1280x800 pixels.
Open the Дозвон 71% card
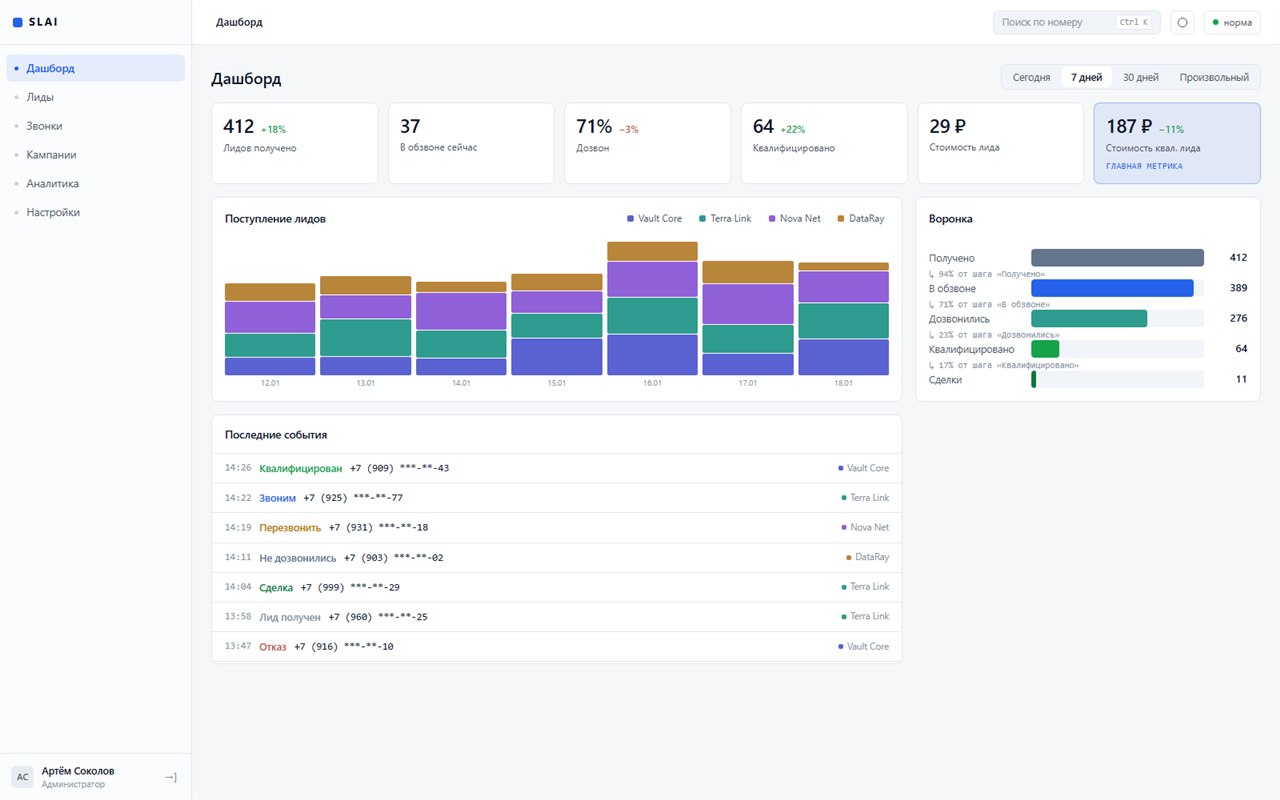[x=647, y=143]
